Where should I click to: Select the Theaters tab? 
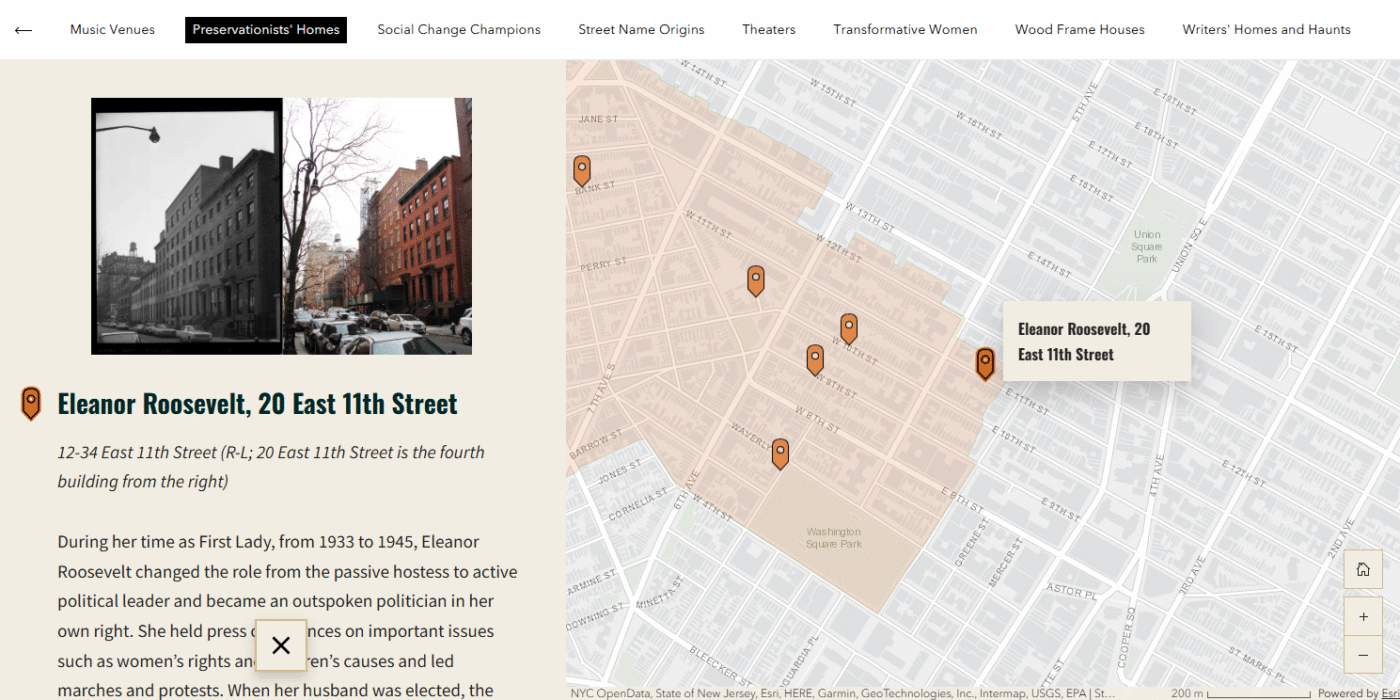pos(769,30)
